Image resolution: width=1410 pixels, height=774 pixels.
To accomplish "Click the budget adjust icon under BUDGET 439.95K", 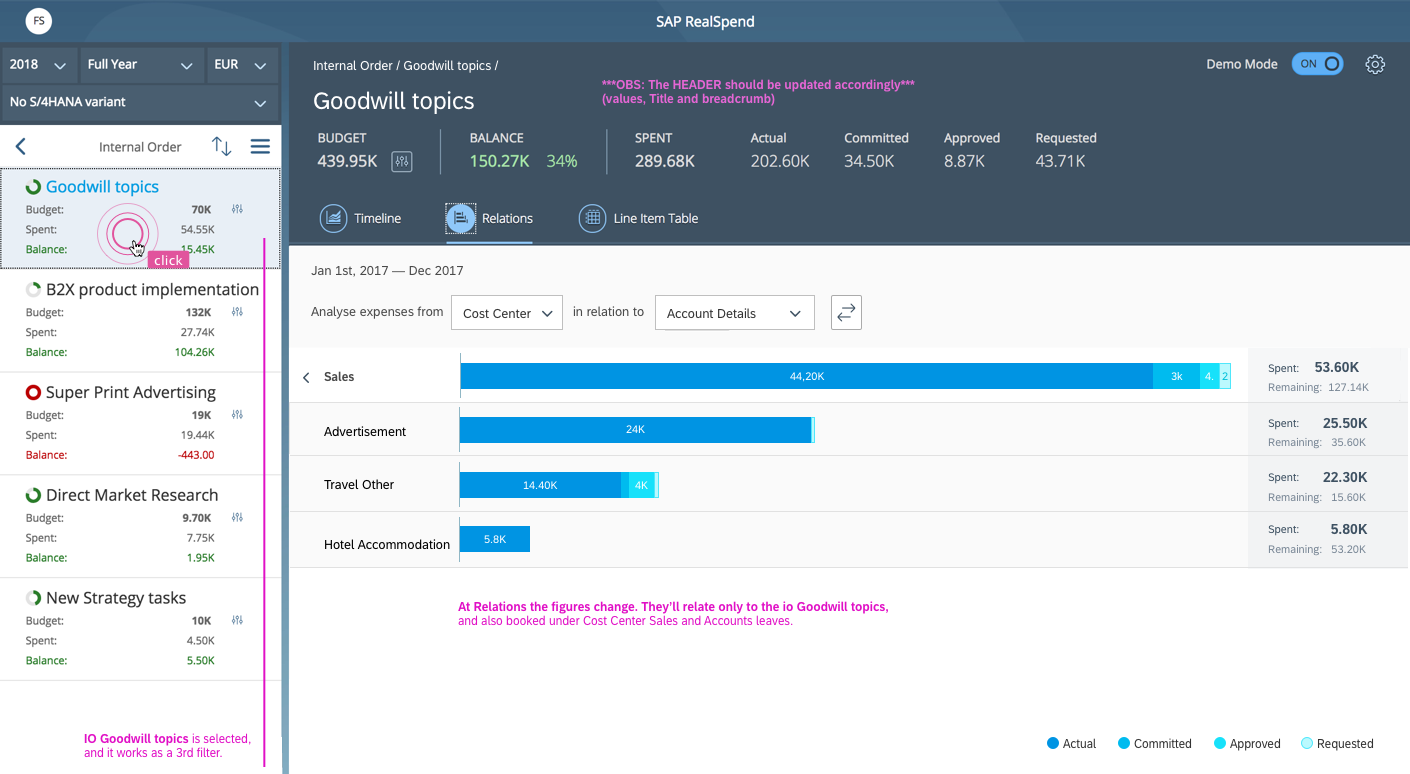I will [402, 161].
